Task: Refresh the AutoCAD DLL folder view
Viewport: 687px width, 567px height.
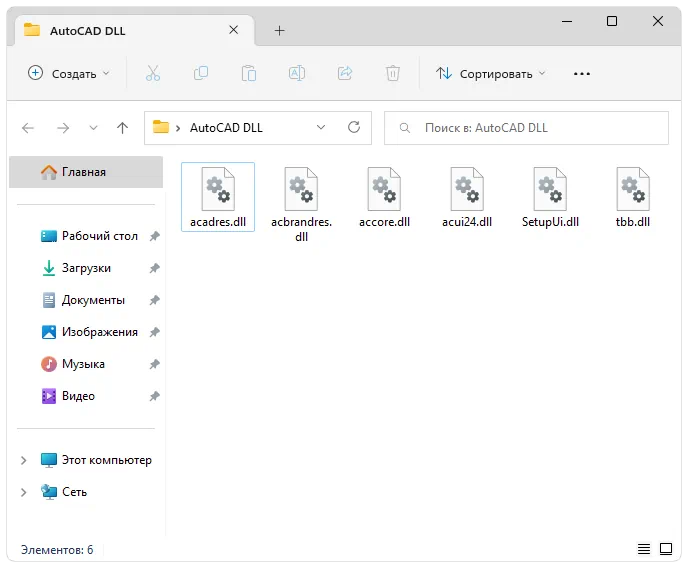Action: [354, 128]
